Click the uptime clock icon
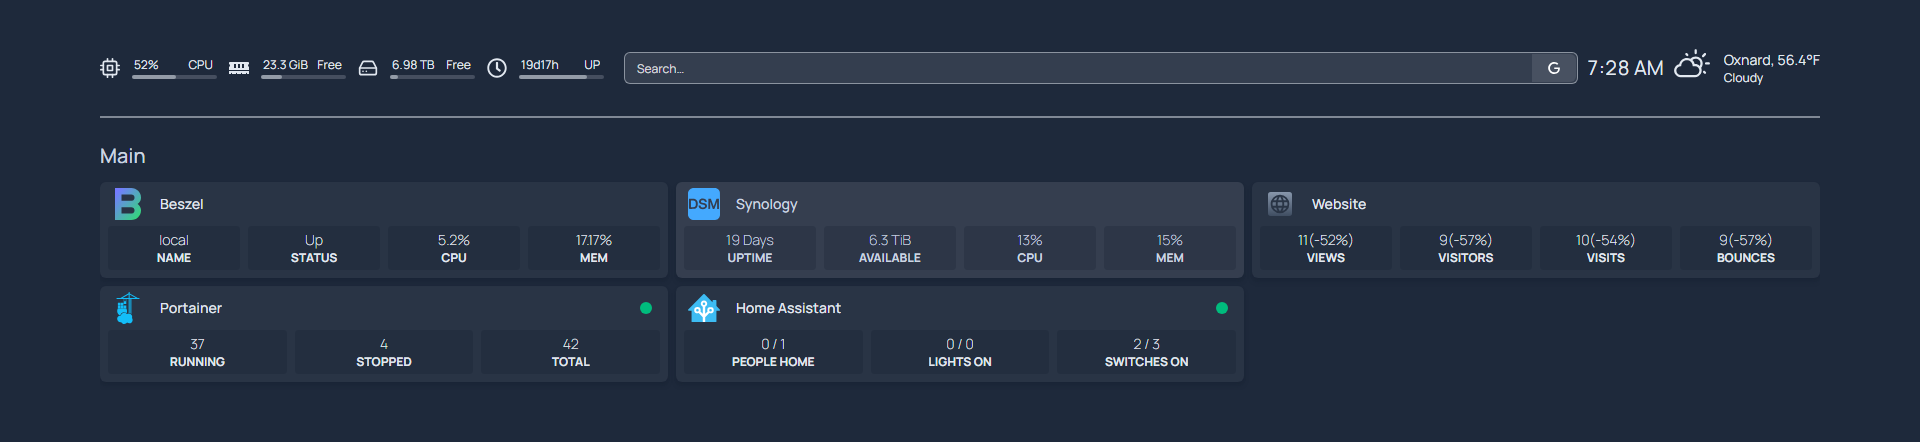The width and height of the screenshot is (1920, 442). point(497,68)
